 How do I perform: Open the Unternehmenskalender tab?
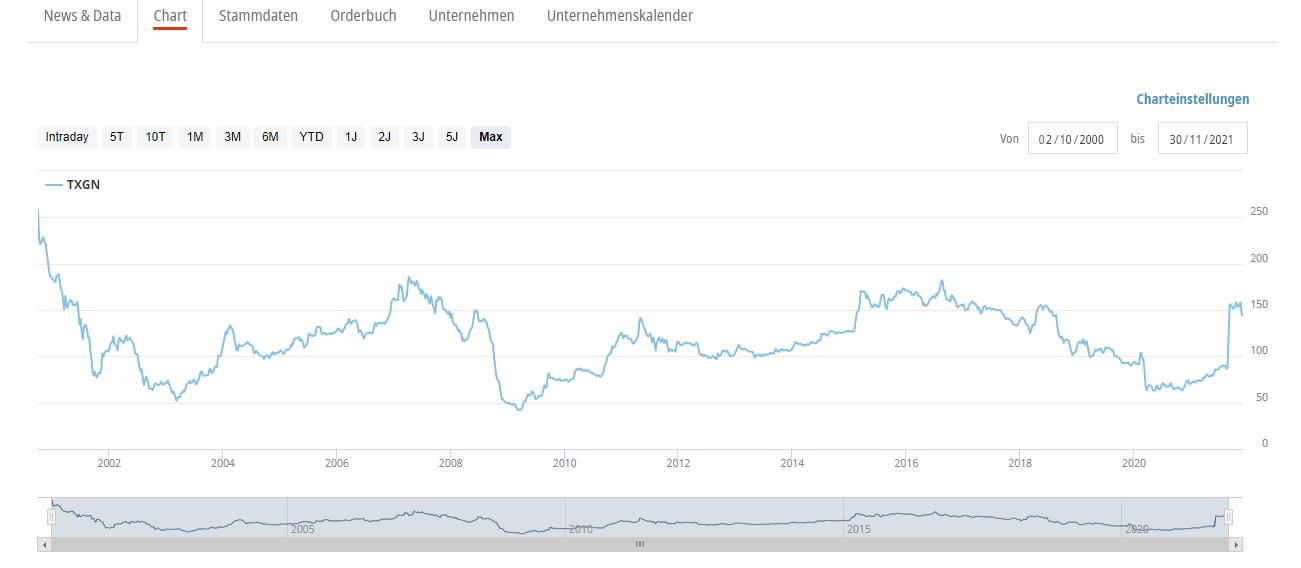[619, 16]
